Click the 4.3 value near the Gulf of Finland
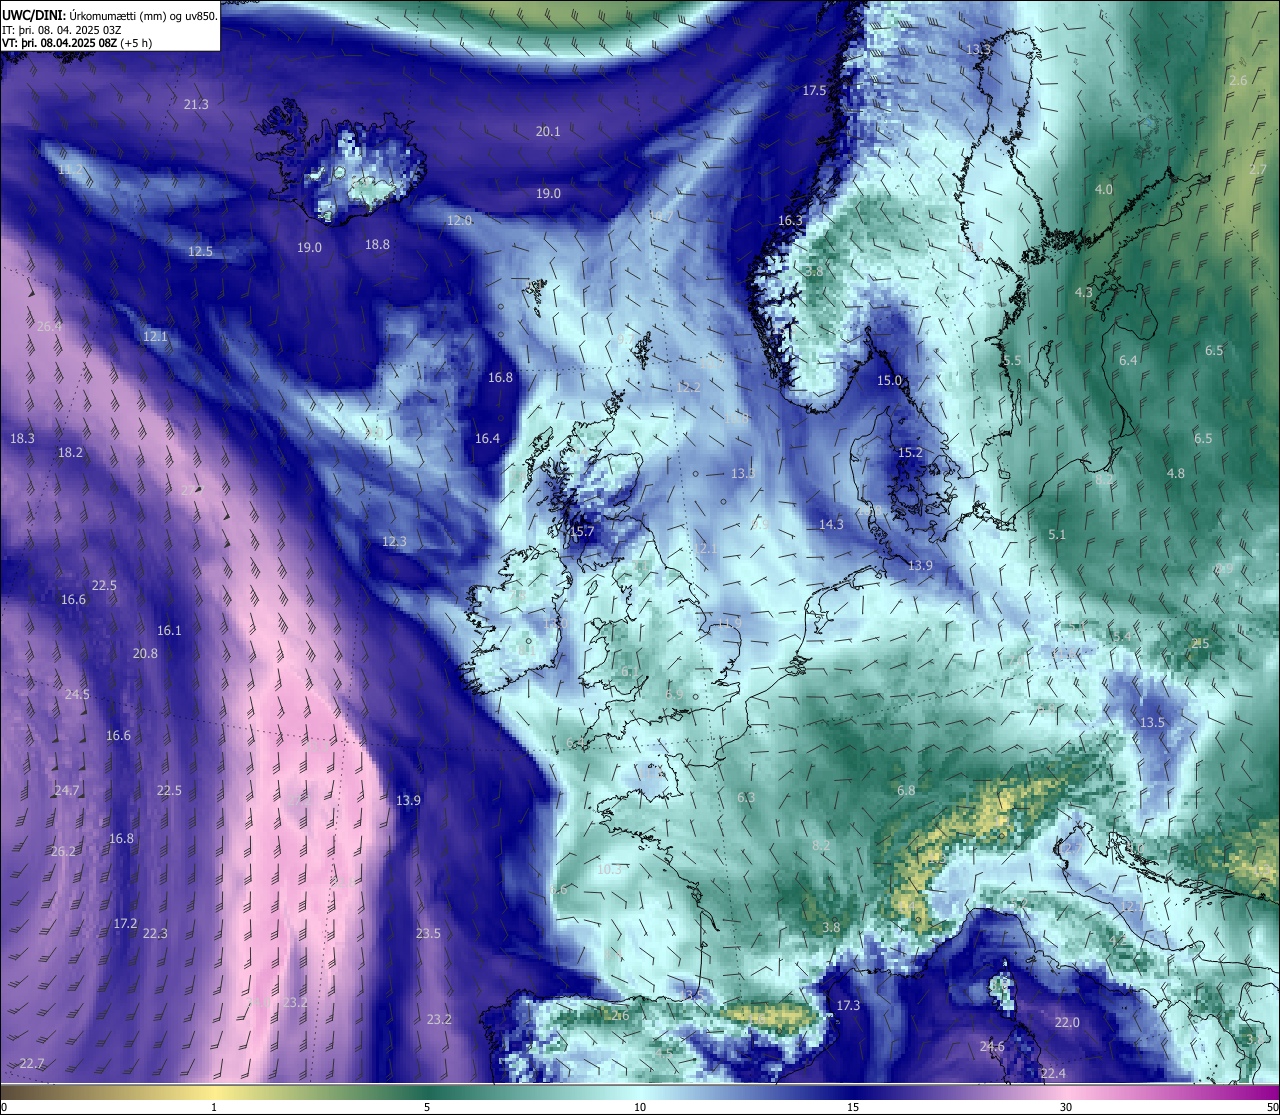The height and width of the screenshot is (1115, 1280). click(1083, 292)
